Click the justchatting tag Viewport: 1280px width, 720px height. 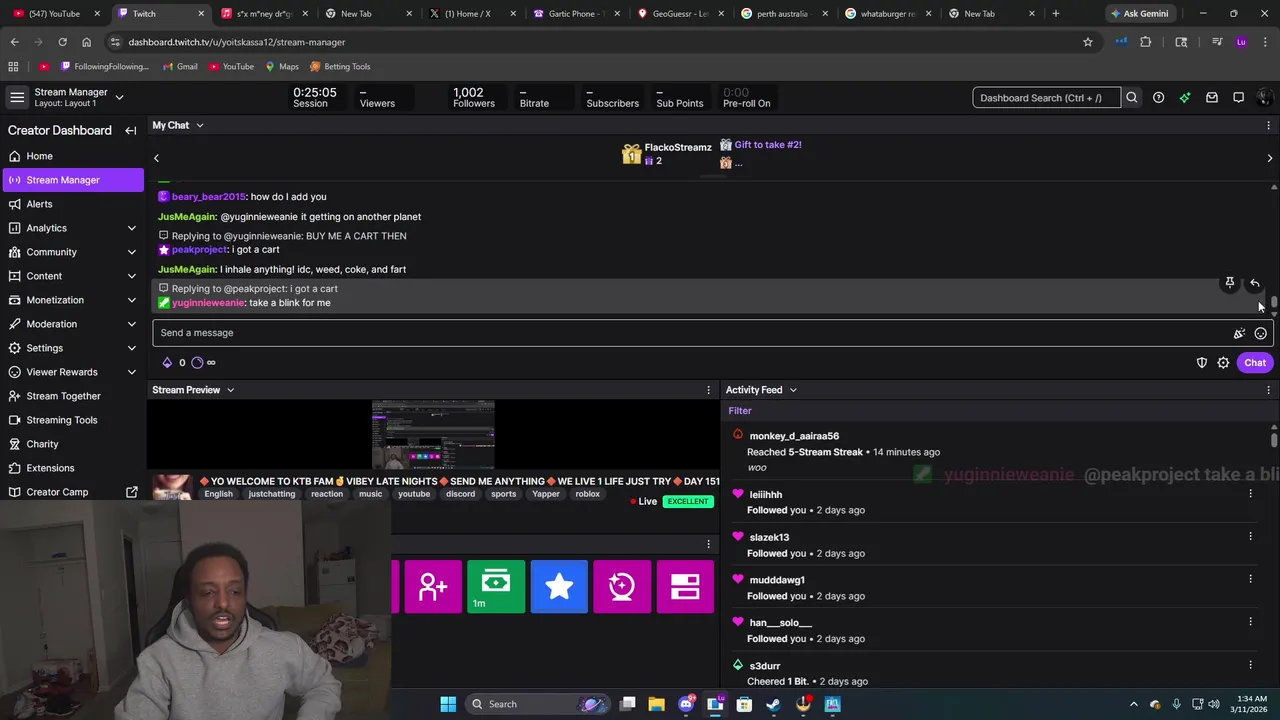(272, 494)
